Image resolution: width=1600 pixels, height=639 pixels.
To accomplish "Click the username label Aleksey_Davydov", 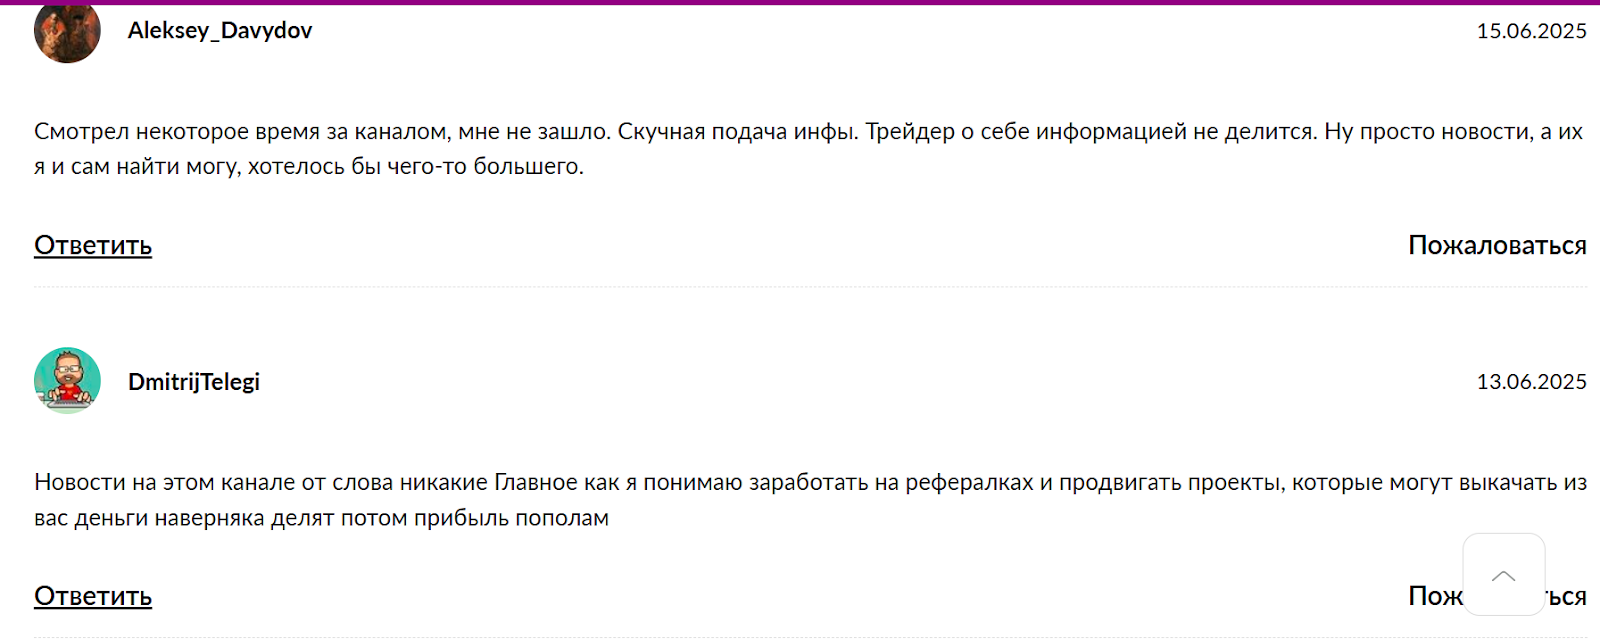I will point(220,30).
